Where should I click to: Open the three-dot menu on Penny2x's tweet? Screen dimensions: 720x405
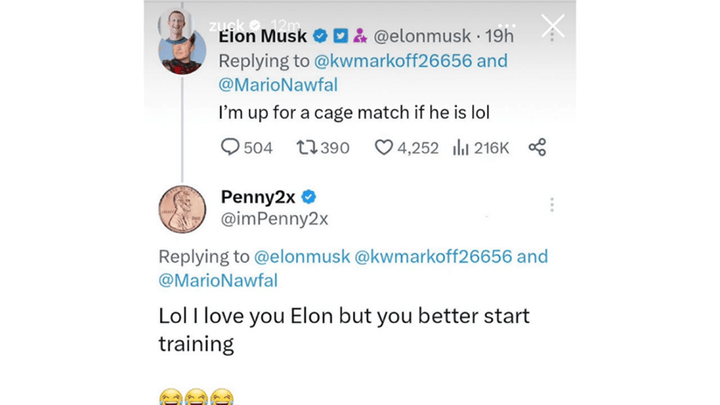click(552, 205)
